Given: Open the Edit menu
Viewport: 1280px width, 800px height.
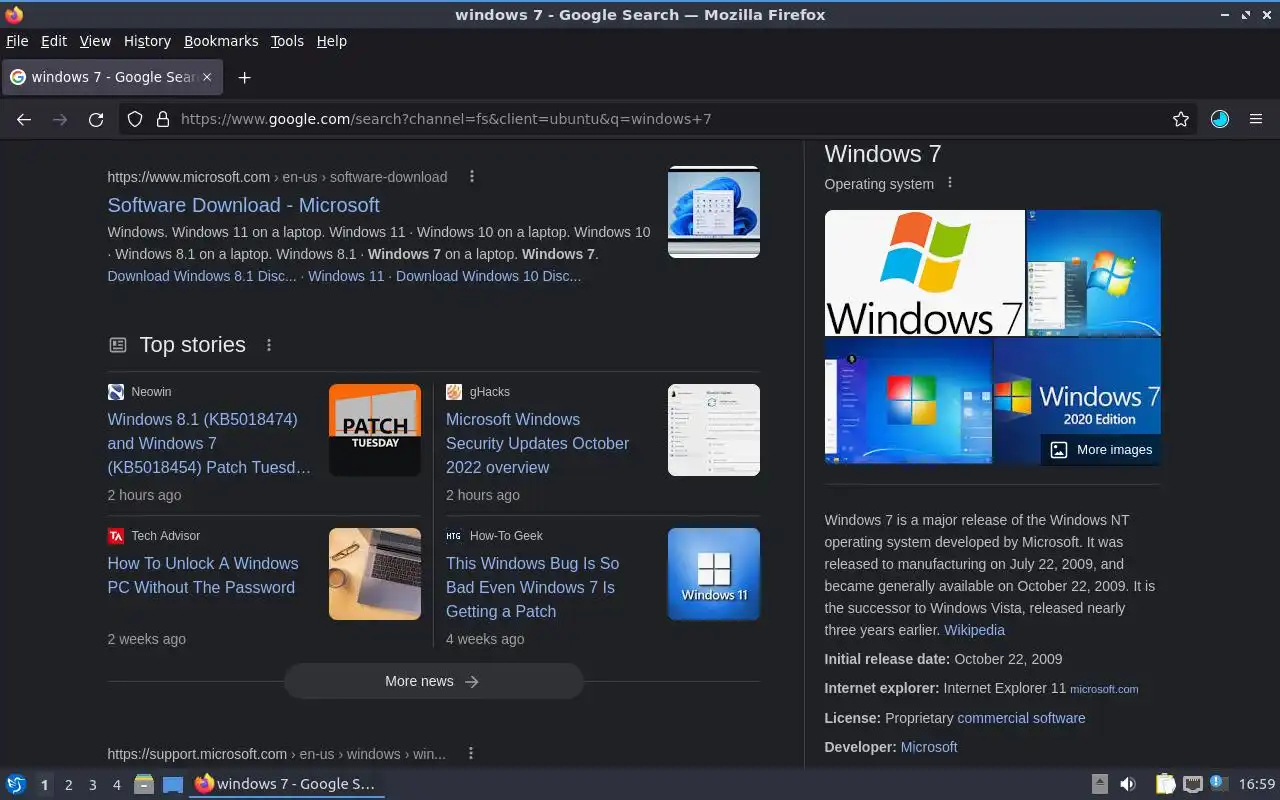Looking at the screenshot, I should click(x=54, y=41).
